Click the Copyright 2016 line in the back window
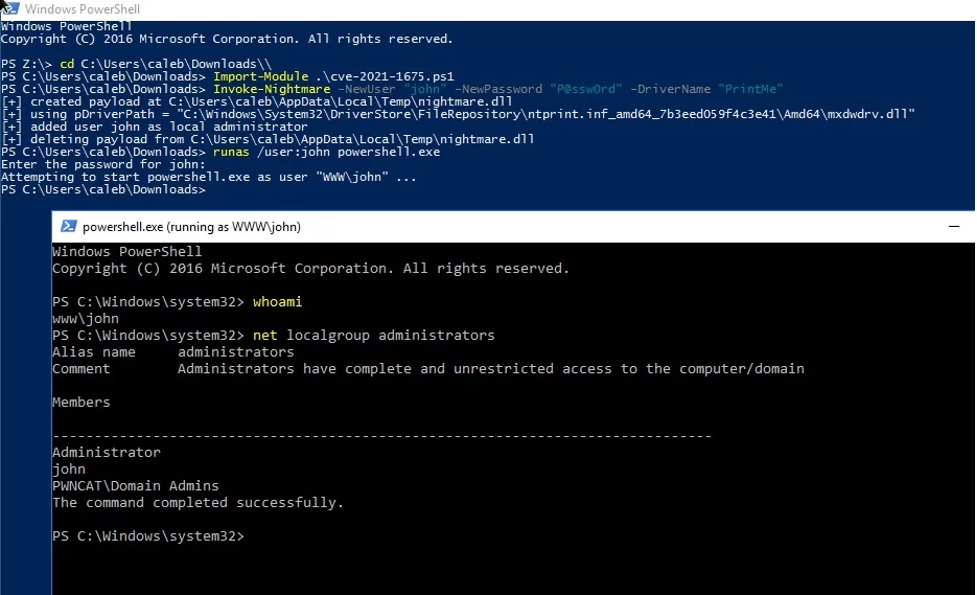The height and width of the screenshot is (595, 977). [x=227, y=39]
